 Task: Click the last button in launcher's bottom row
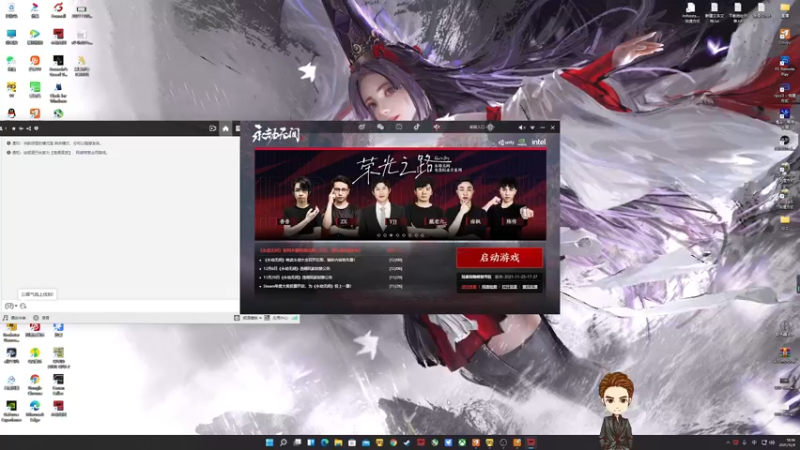click(530, 287)
